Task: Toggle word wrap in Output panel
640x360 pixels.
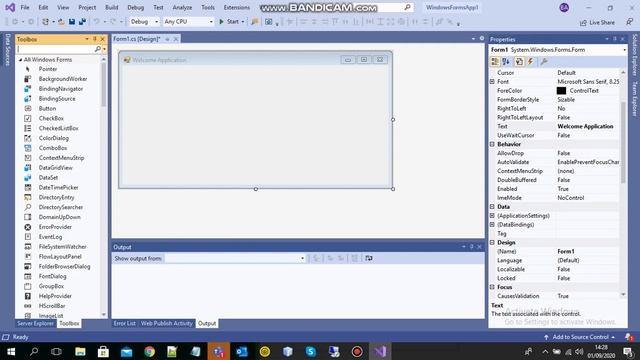Action: 369,258
